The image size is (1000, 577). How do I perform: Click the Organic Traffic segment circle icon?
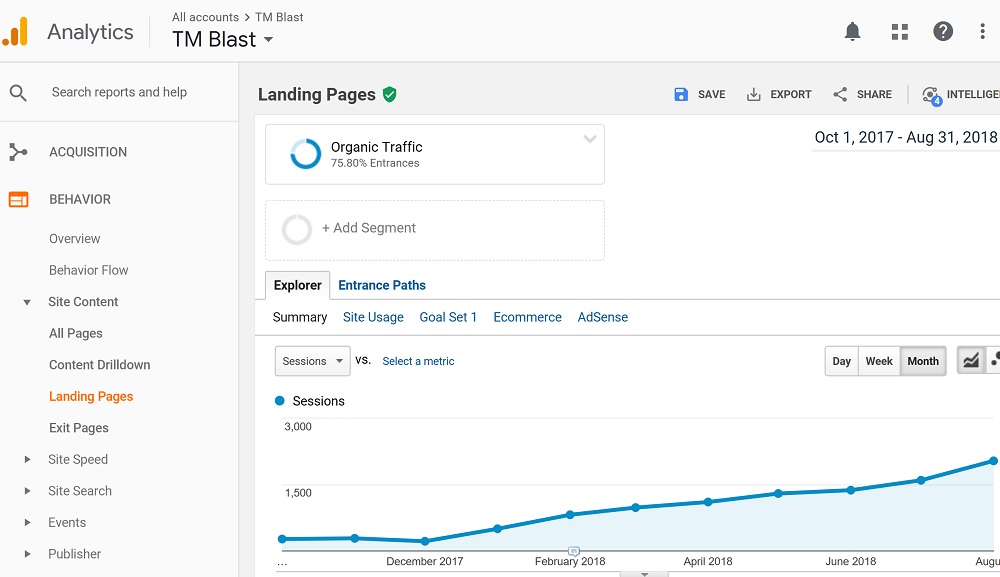coord(305,154)
